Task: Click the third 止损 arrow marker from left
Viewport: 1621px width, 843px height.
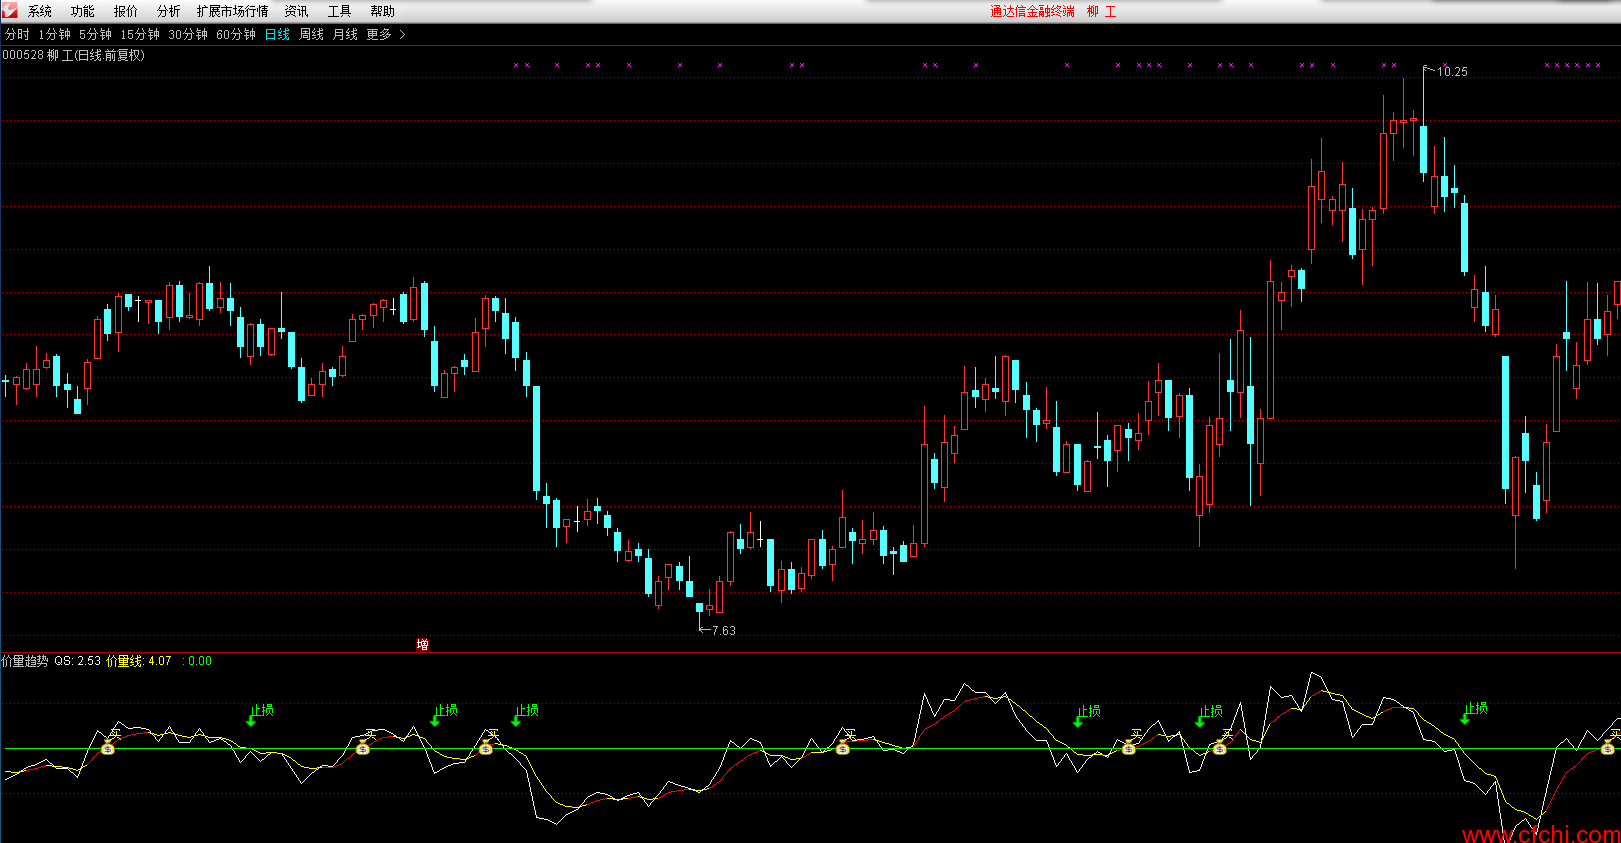Action: coord(516,719)
